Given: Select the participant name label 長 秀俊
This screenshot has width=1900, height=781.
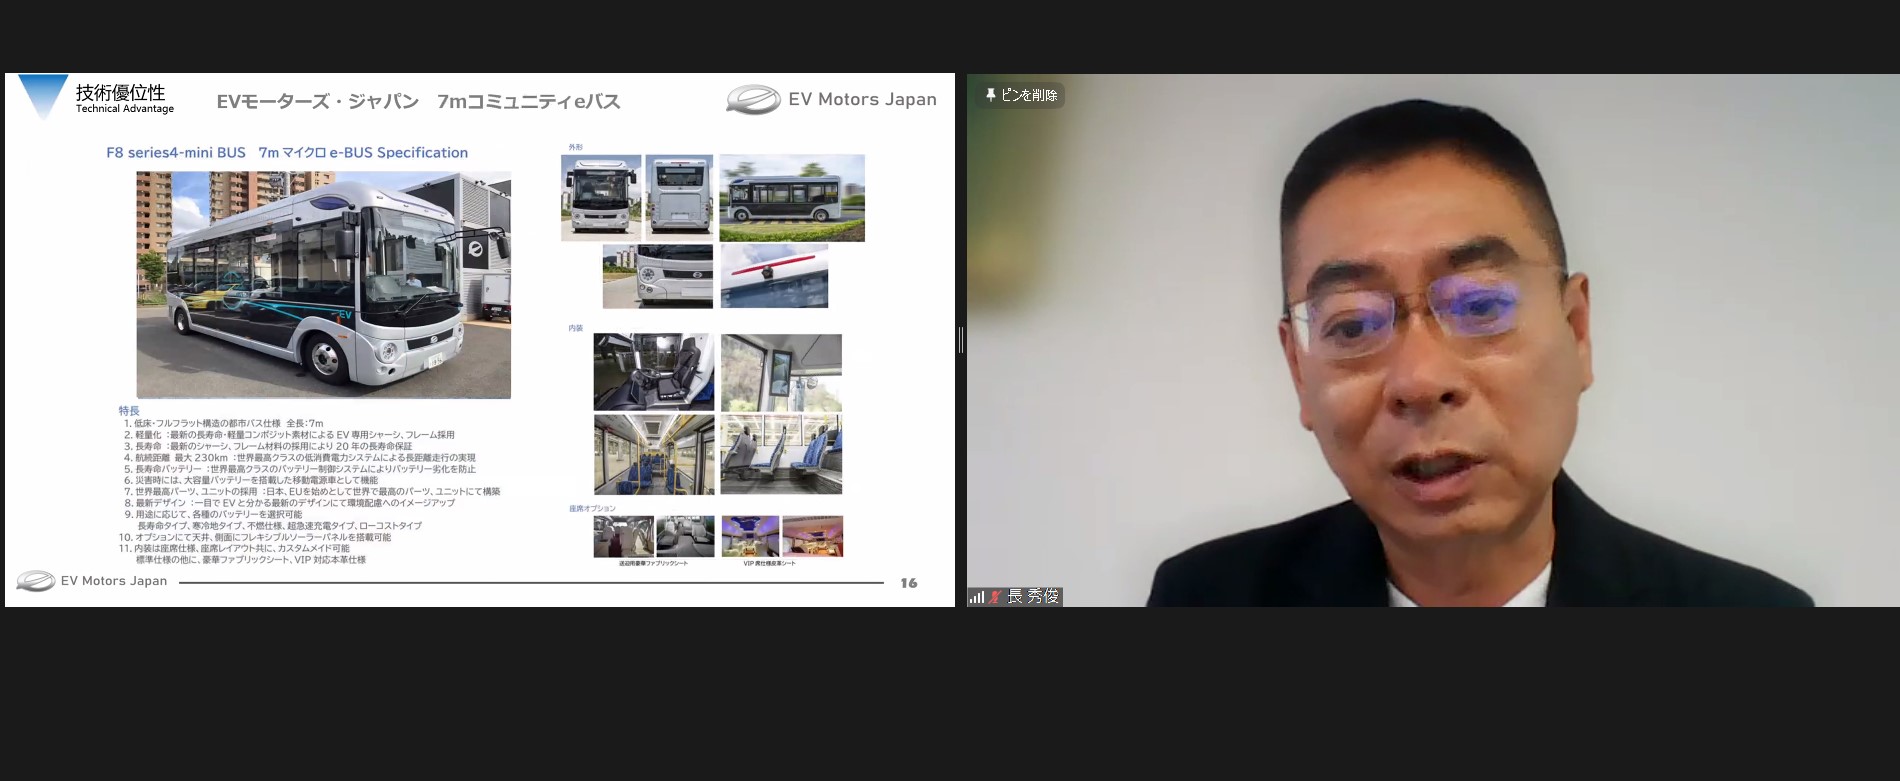Looking at the screenshot, I should 1033,597.
